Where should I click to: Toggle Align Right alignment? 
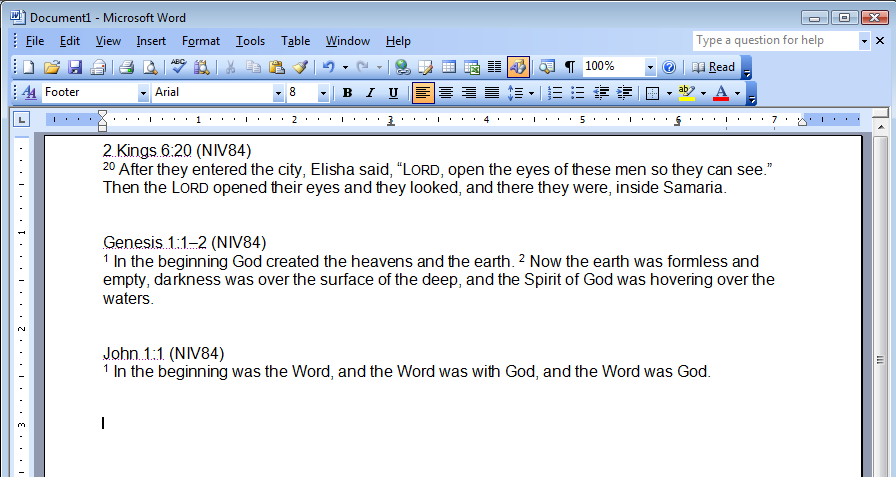[x=469, y=93]
